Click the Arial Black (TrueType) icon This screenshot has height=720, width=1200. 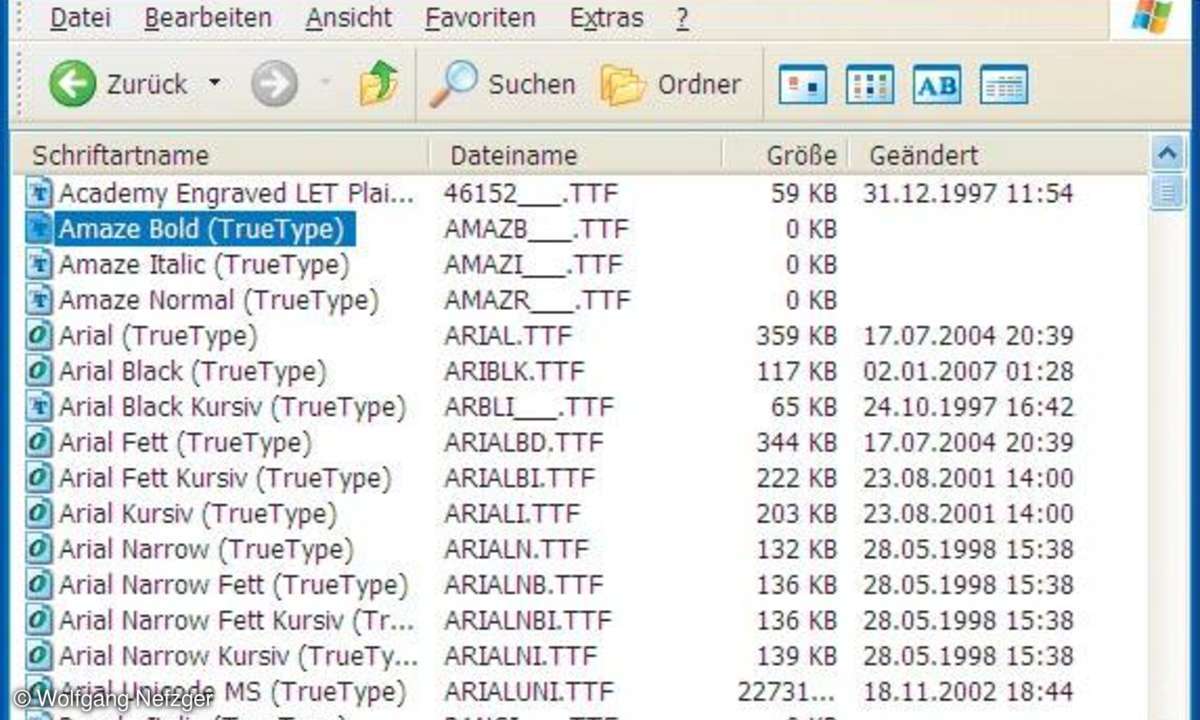[39, 371]
